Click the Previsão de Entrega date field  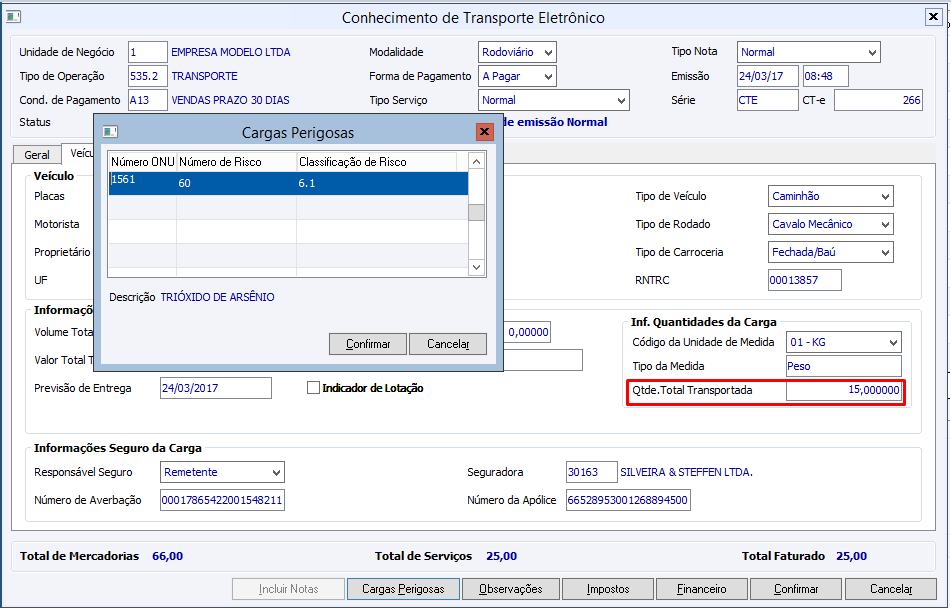(x=216, y=388)
